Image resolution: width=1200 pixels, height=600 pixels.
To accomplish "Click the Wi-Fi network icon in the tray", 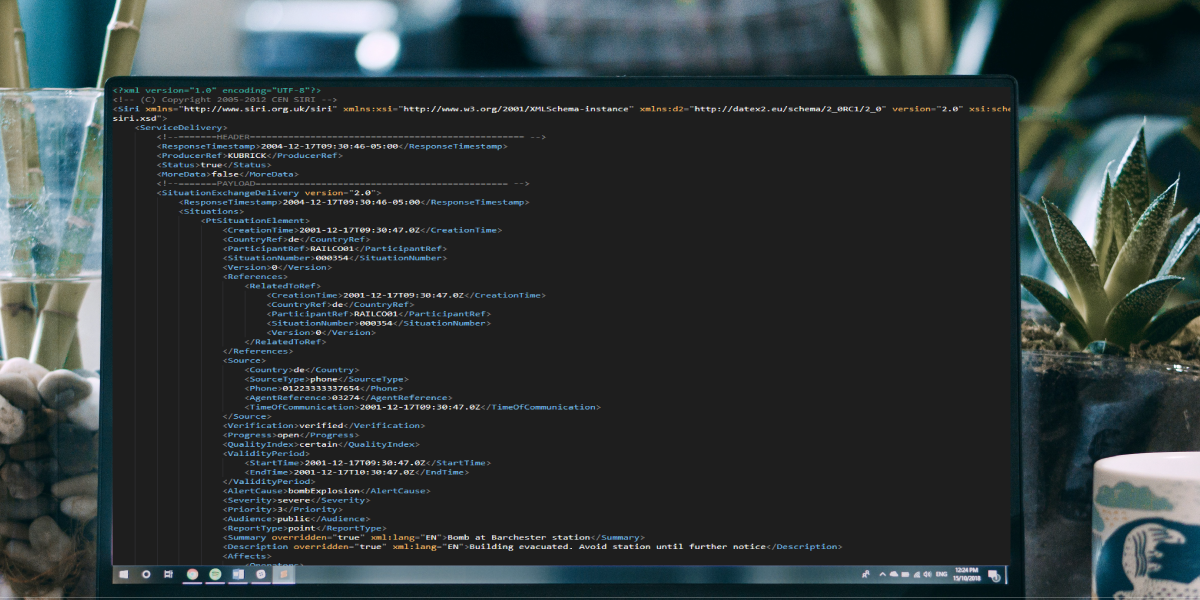I will pyautogui.click(x=916, y=576).
